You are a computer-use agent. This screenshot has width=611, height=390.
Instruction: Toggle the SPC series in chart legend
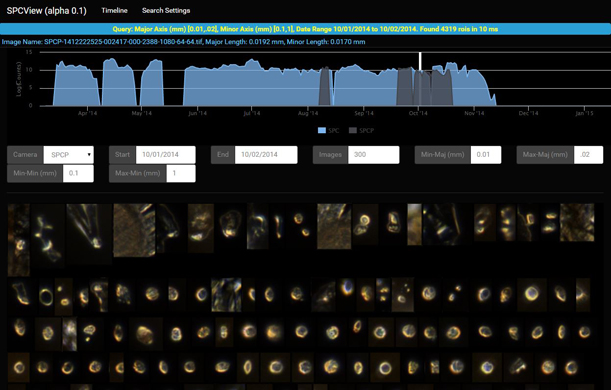tap(328, 131)
